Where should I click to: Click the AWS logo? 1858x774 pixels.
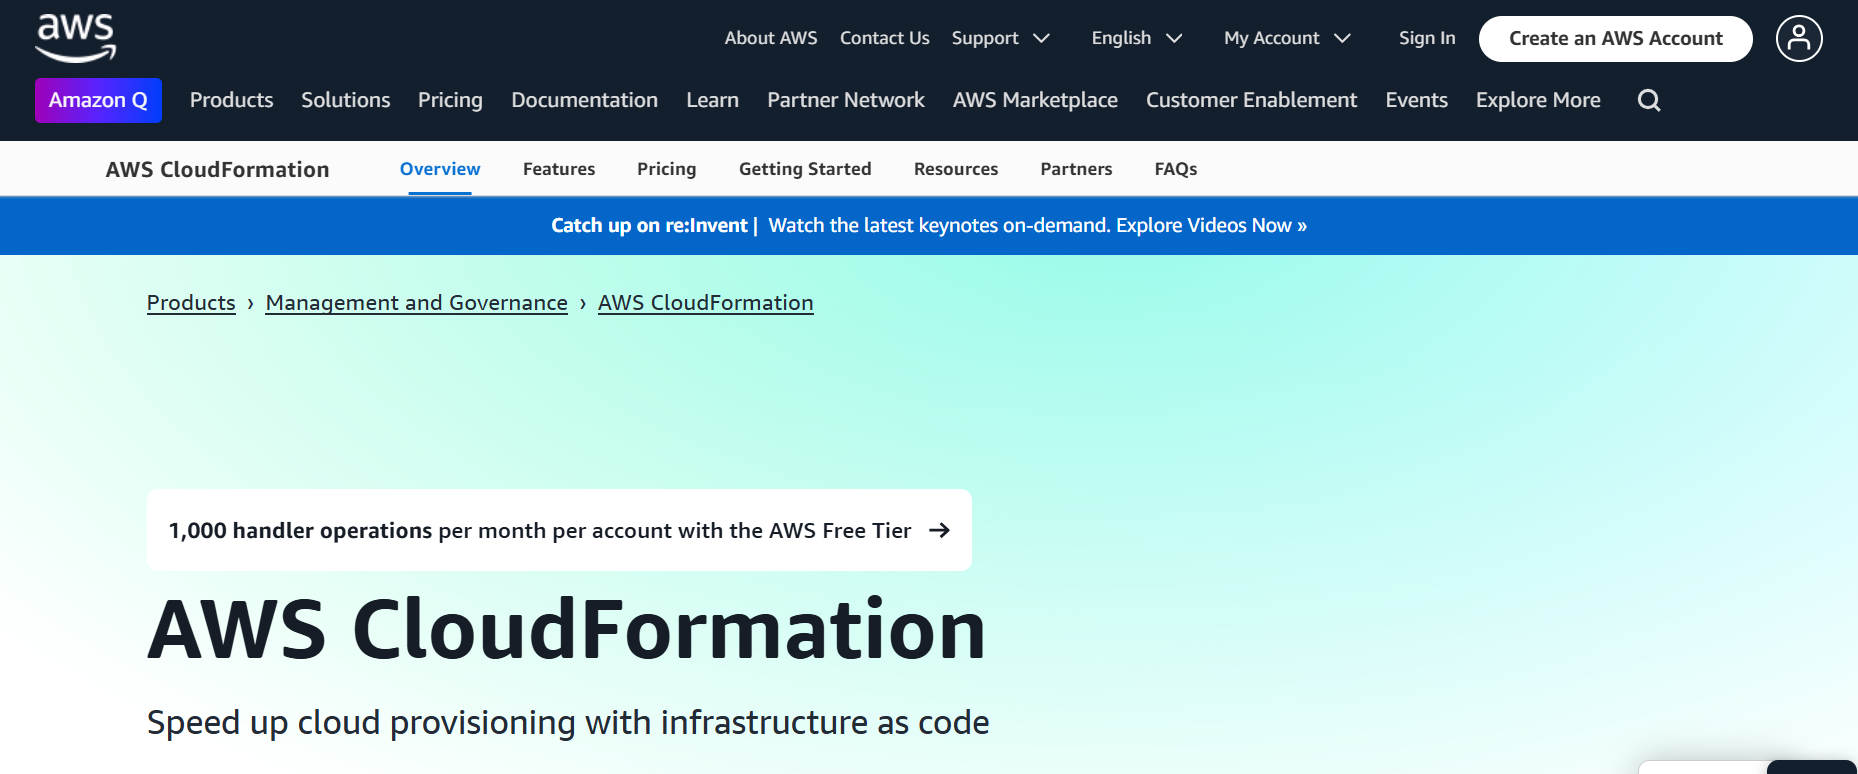[76, 38]
